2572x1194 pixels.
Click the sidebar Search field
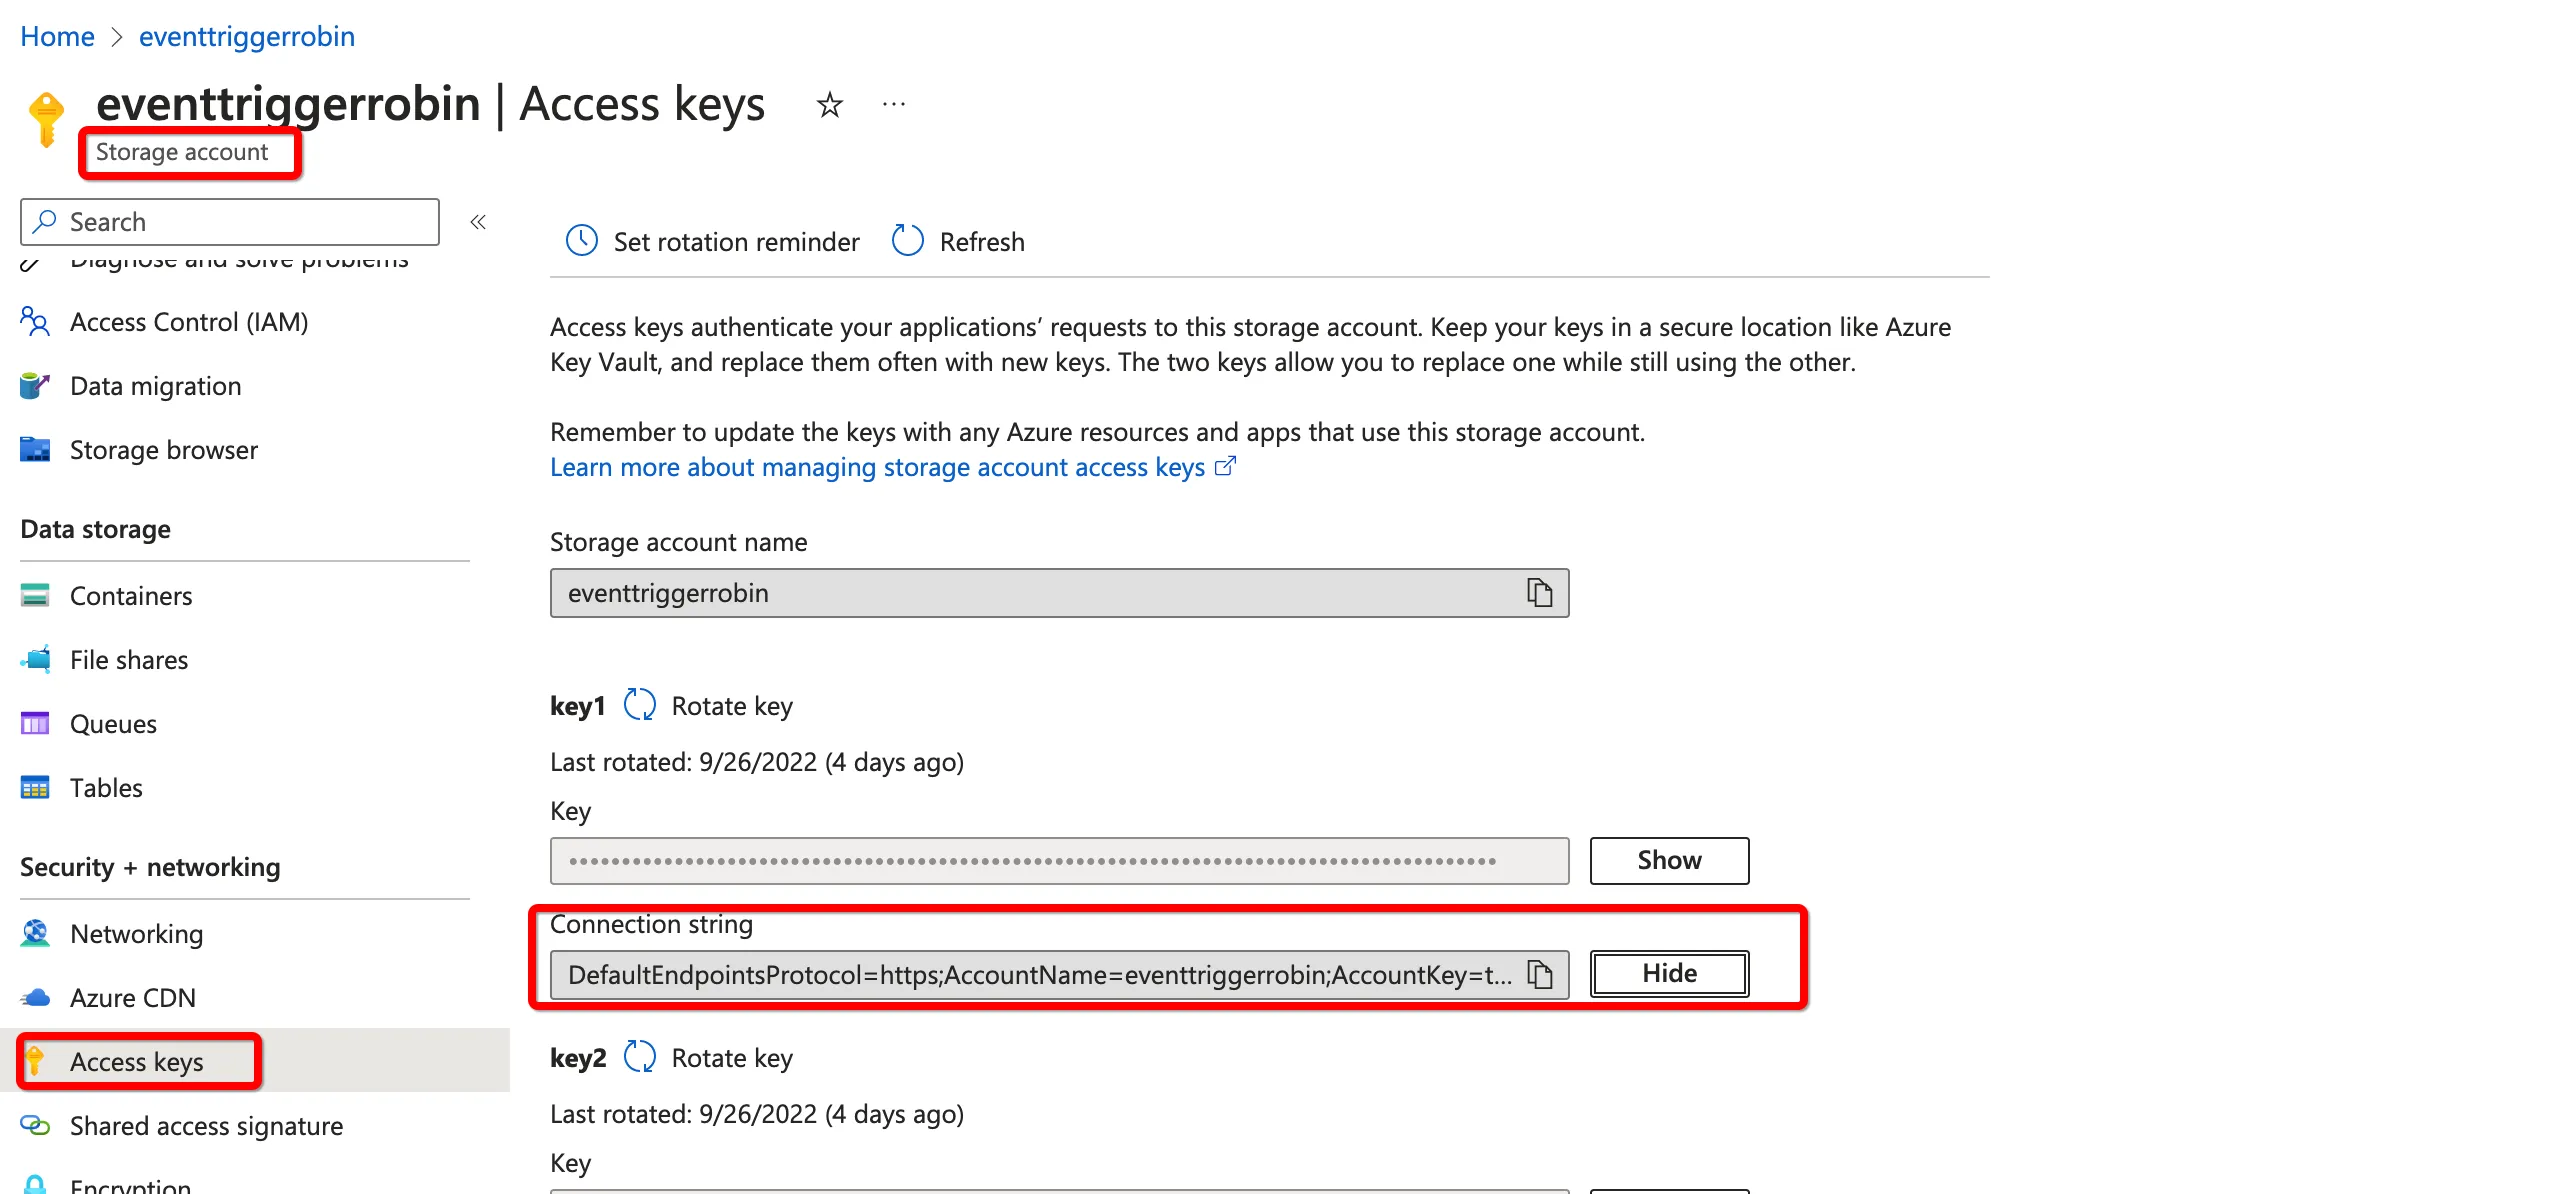[230, 222]
